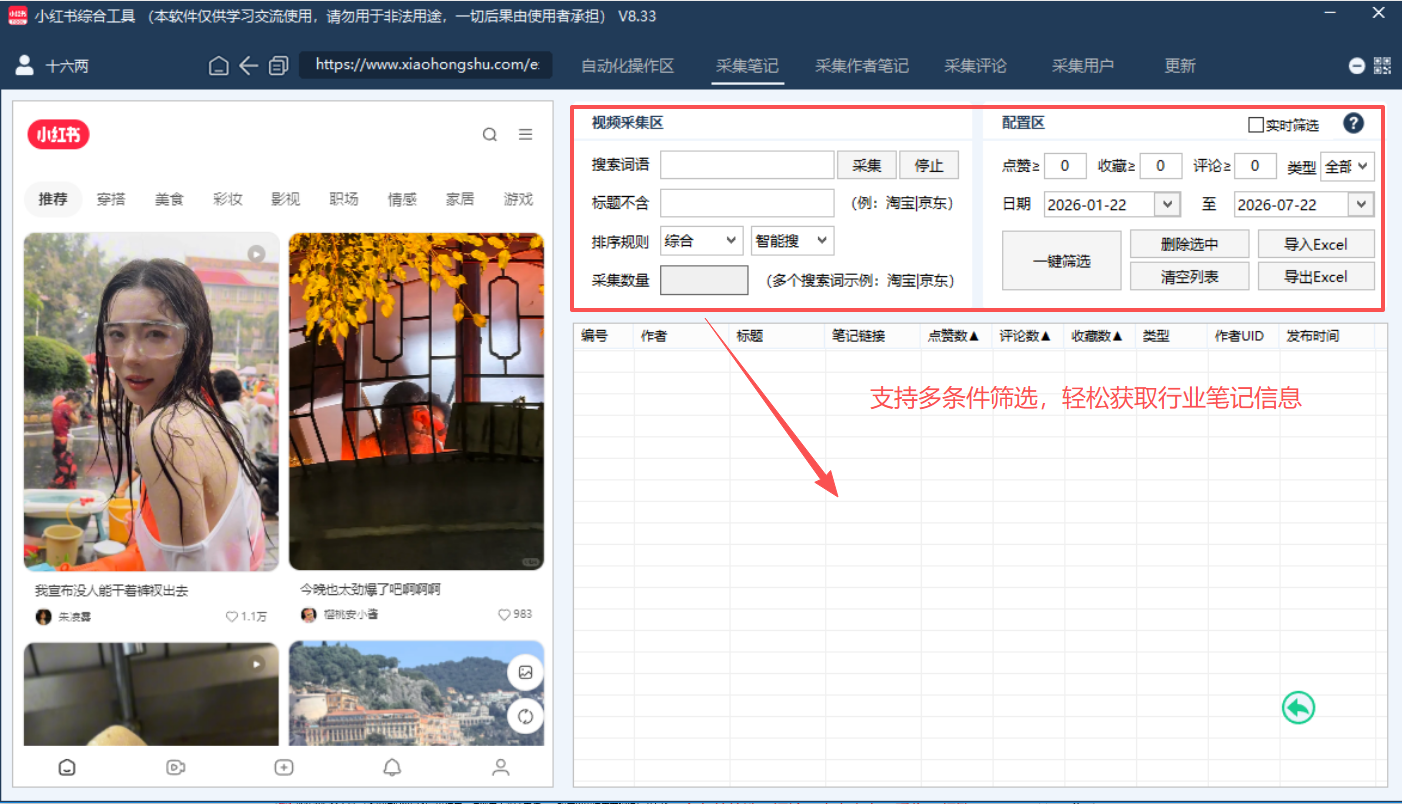1402x804 pixels.
Task: Open the QR code icon at top right
Action: [1382, 66]
